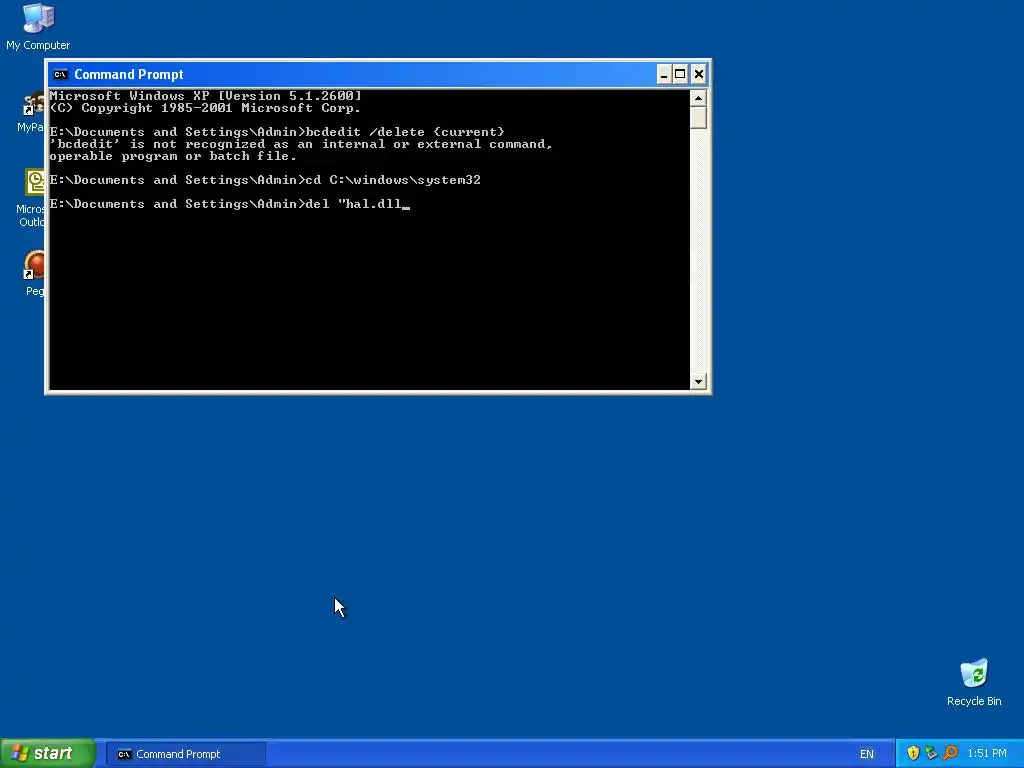Click the Command Prompt title bar text
The height and width of the screenshot is (768, 1024).
coord(129,74)
